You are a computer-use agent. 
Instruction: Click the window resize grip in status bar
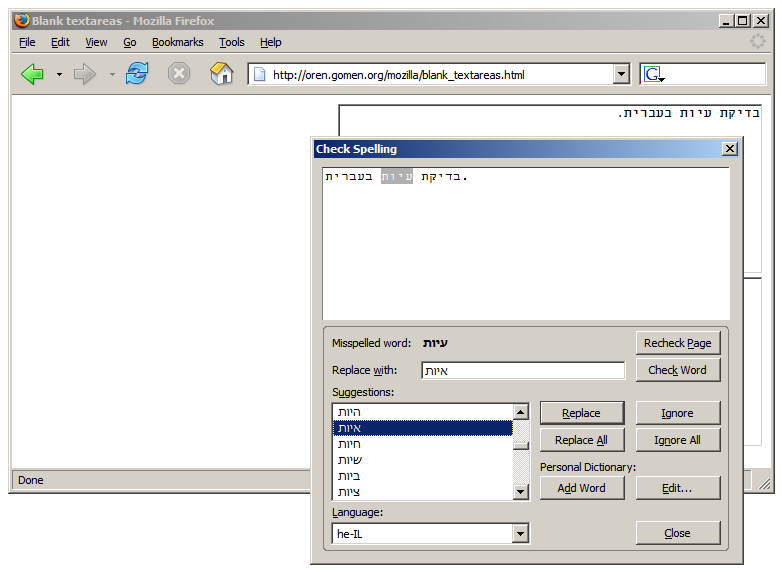coord(764,483)
